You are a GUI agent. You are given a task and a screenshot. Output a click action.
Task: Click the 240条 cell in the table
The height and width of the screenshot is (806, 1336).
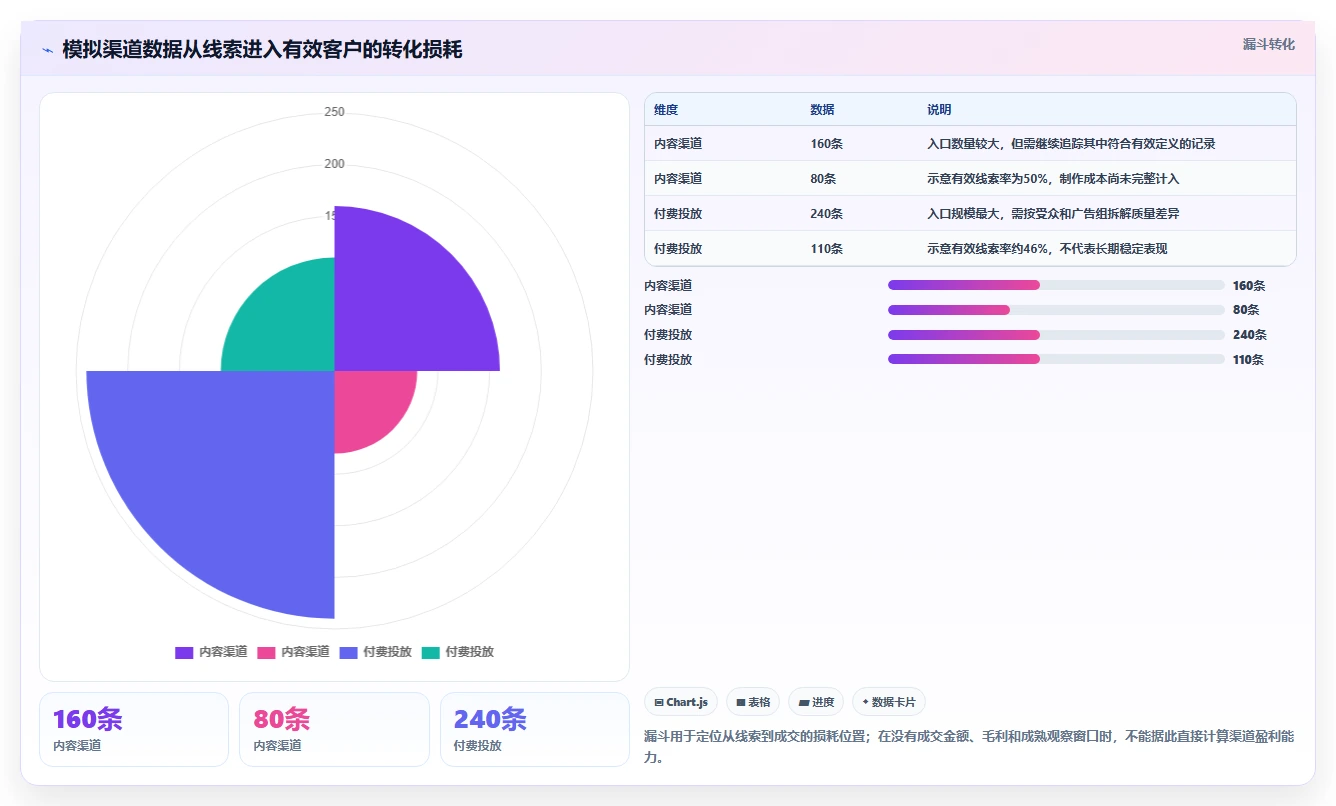pyautogui.click(x=827, y=214)
